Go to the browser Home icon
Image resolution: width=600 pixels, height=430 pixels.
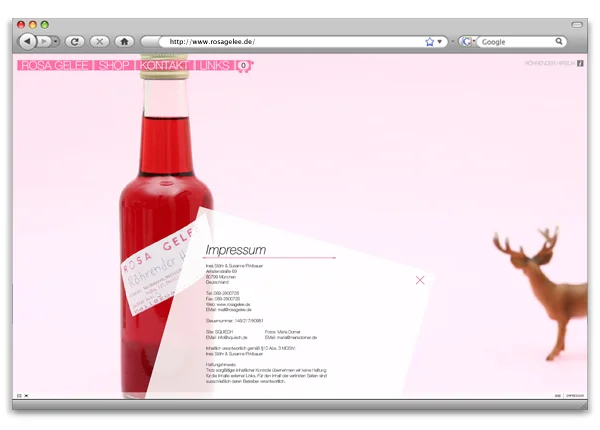coord(124,41)
